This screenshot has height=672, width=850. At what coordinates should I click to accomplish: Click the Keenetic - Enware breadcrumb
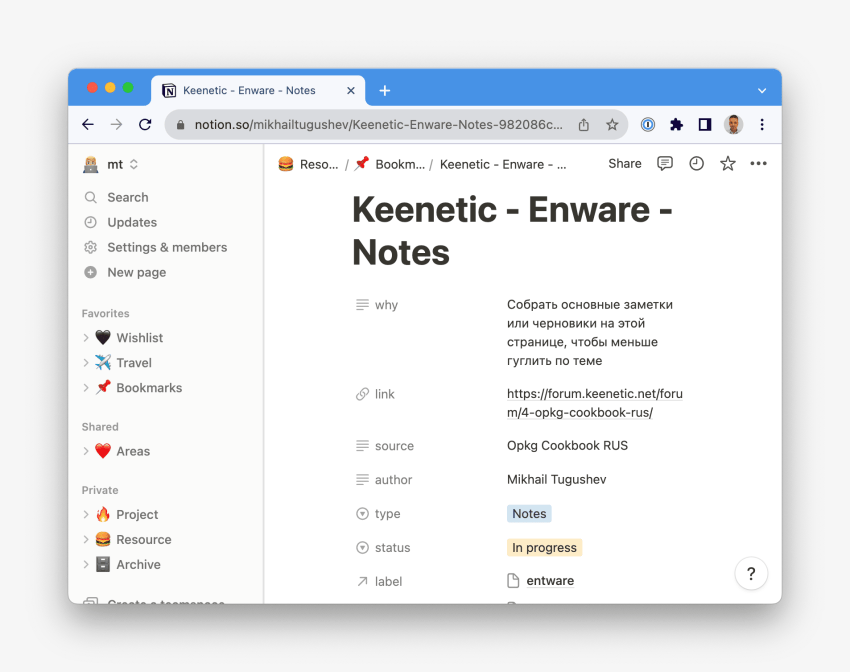(x=503, y=164)
